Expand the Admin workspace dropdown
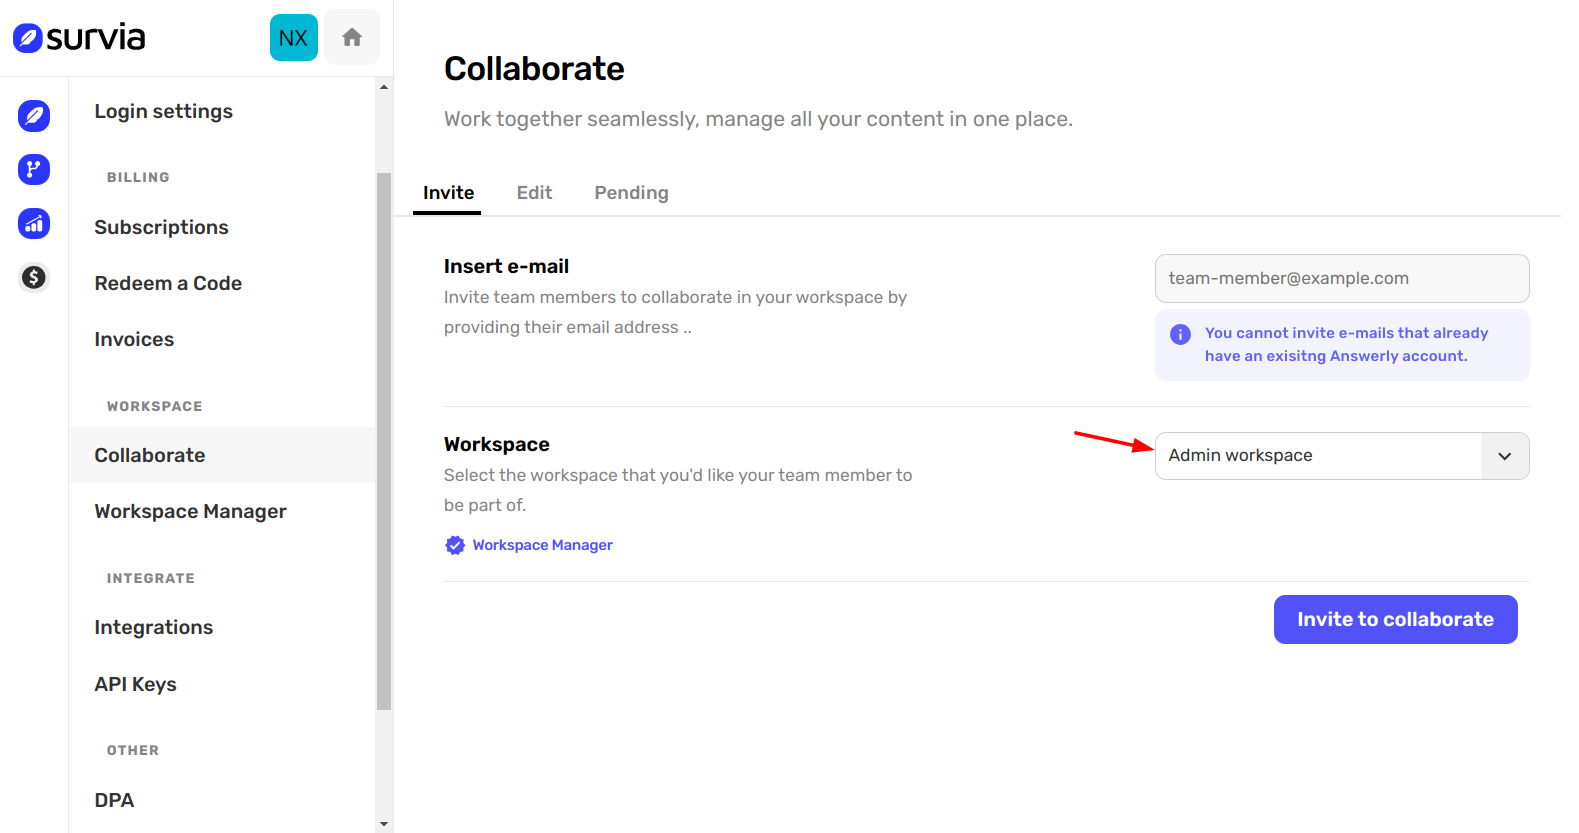The image size is (1579, 833). 1318,456
